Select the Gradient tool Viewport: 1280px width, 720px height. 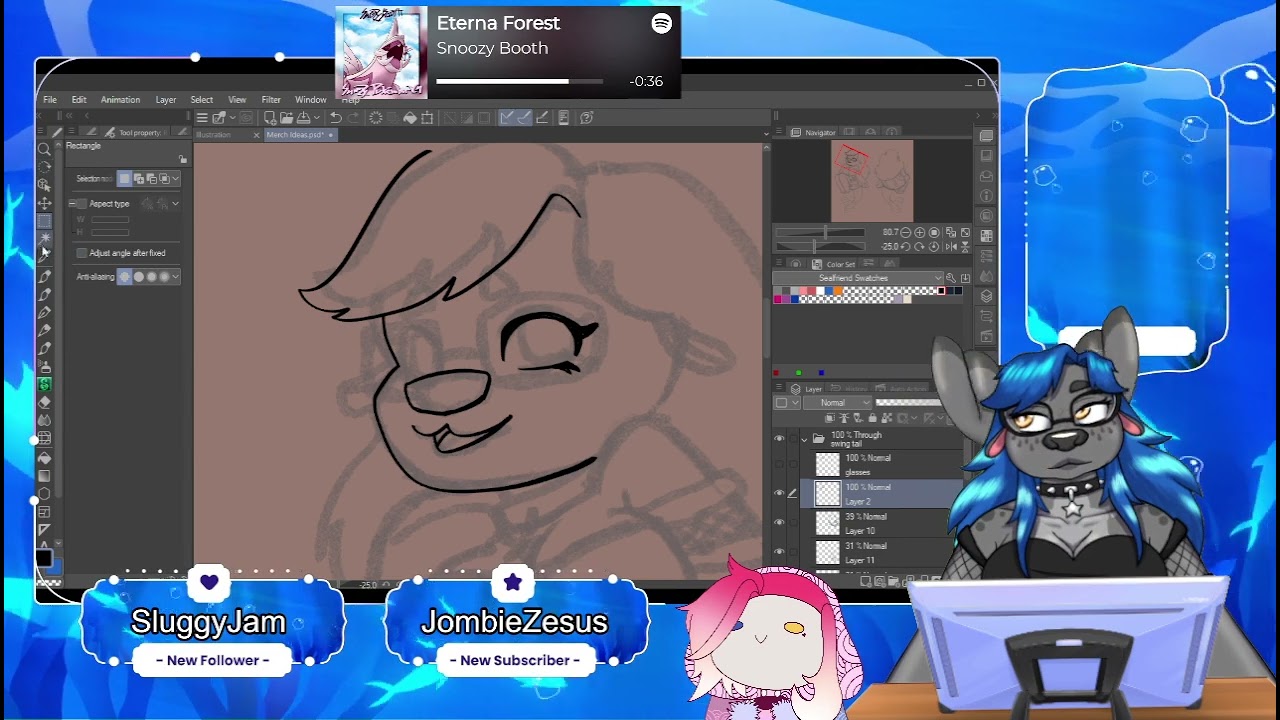pos(45,476)
